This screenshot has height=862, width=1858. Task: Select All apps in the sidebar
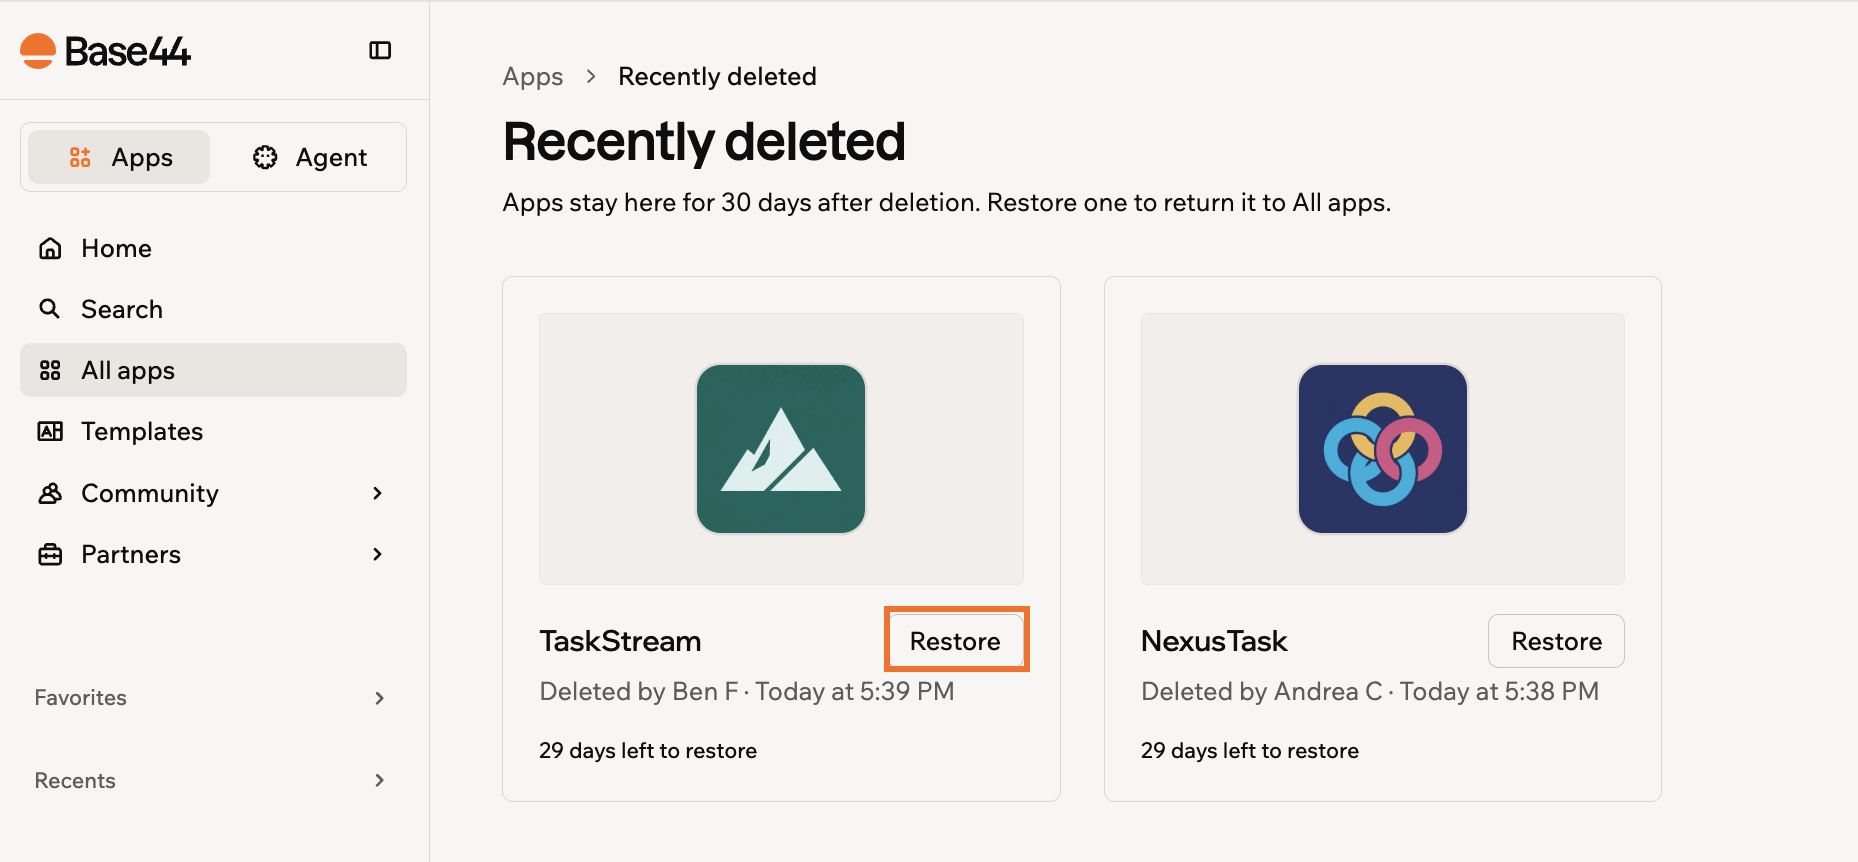click(213, 370)
